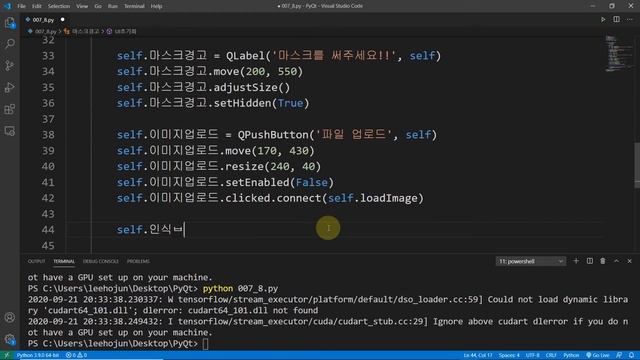
Task: Change Spaces: 4 indentation setting
Action: pyautogui.click(x=509, y=355)
